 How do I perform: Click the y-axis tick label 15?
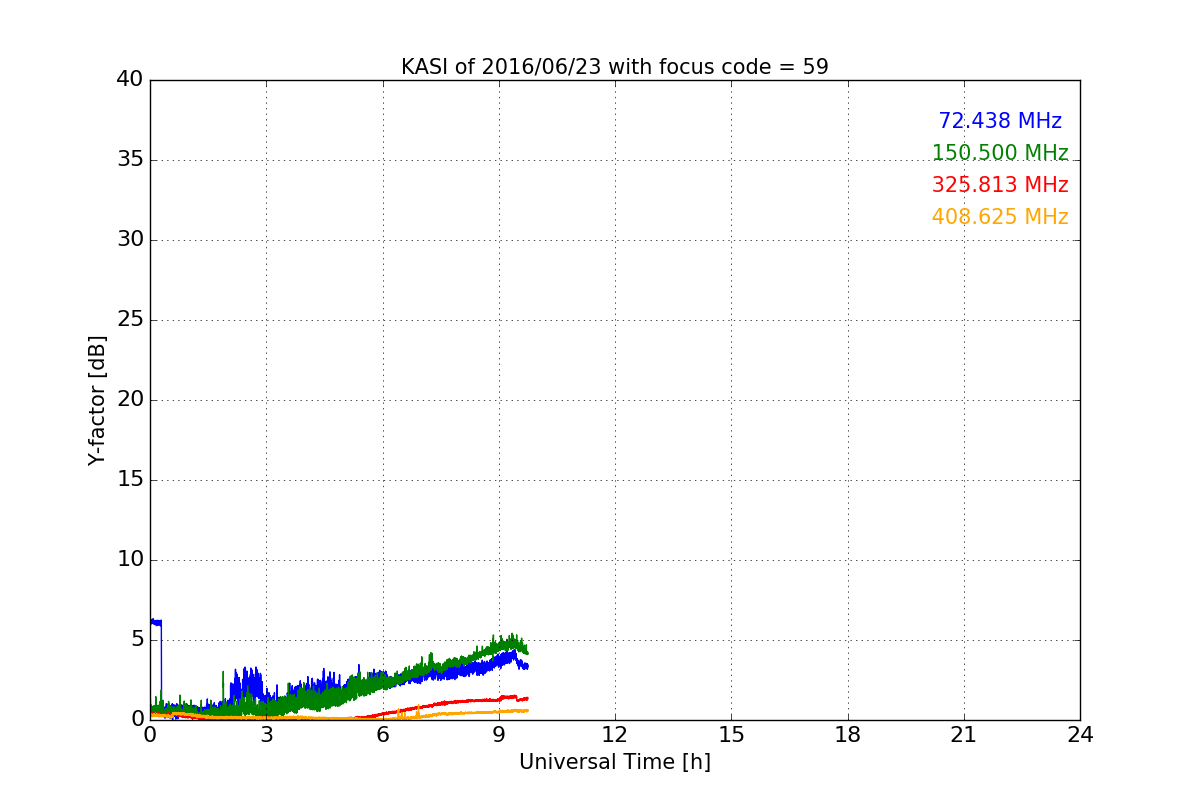(130, 480)
